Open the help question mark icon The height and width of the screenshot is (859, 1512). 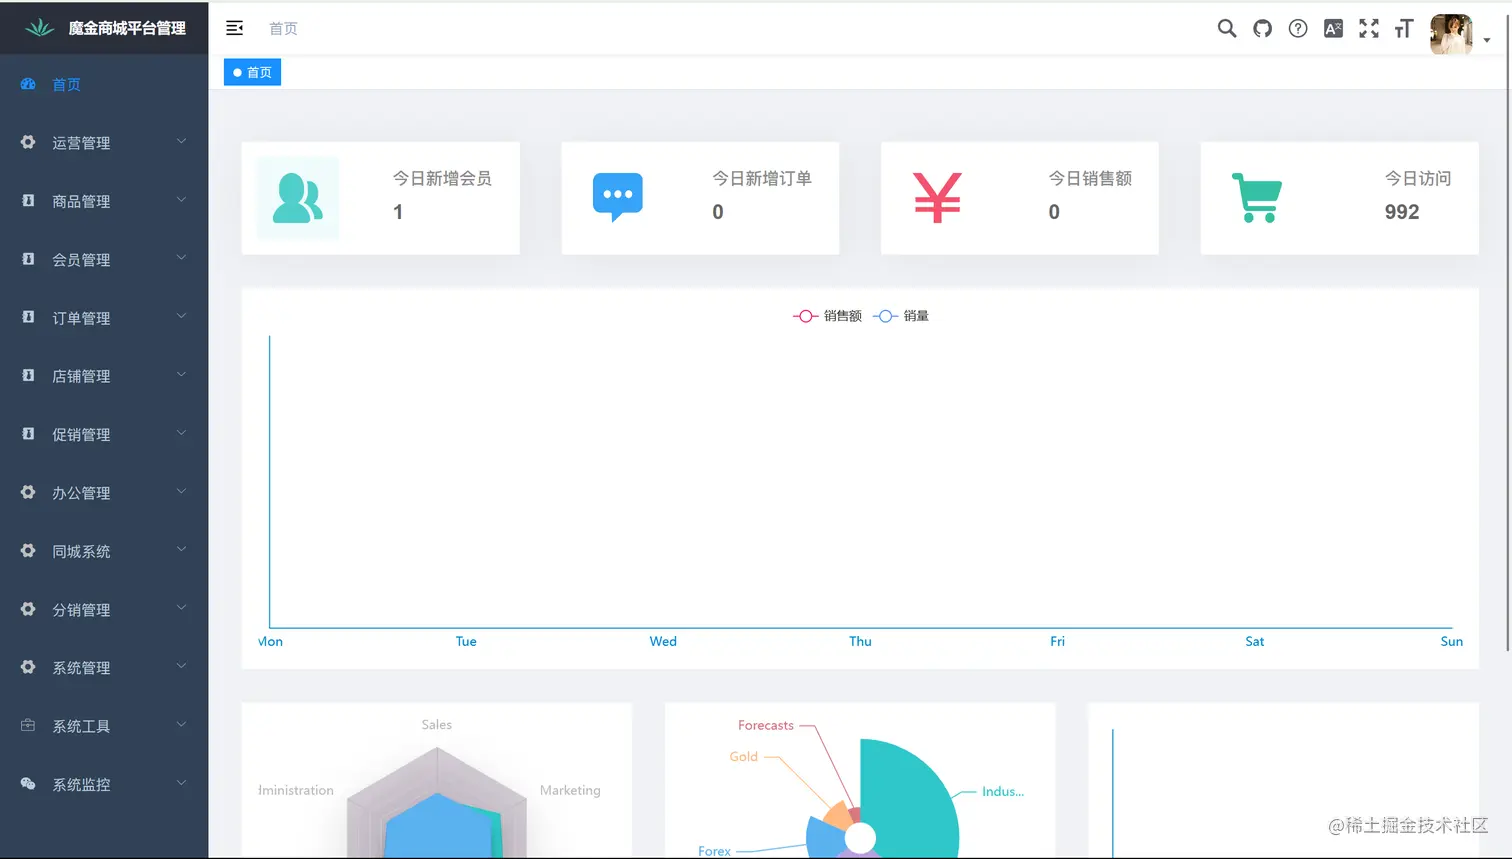(1298, 28)
